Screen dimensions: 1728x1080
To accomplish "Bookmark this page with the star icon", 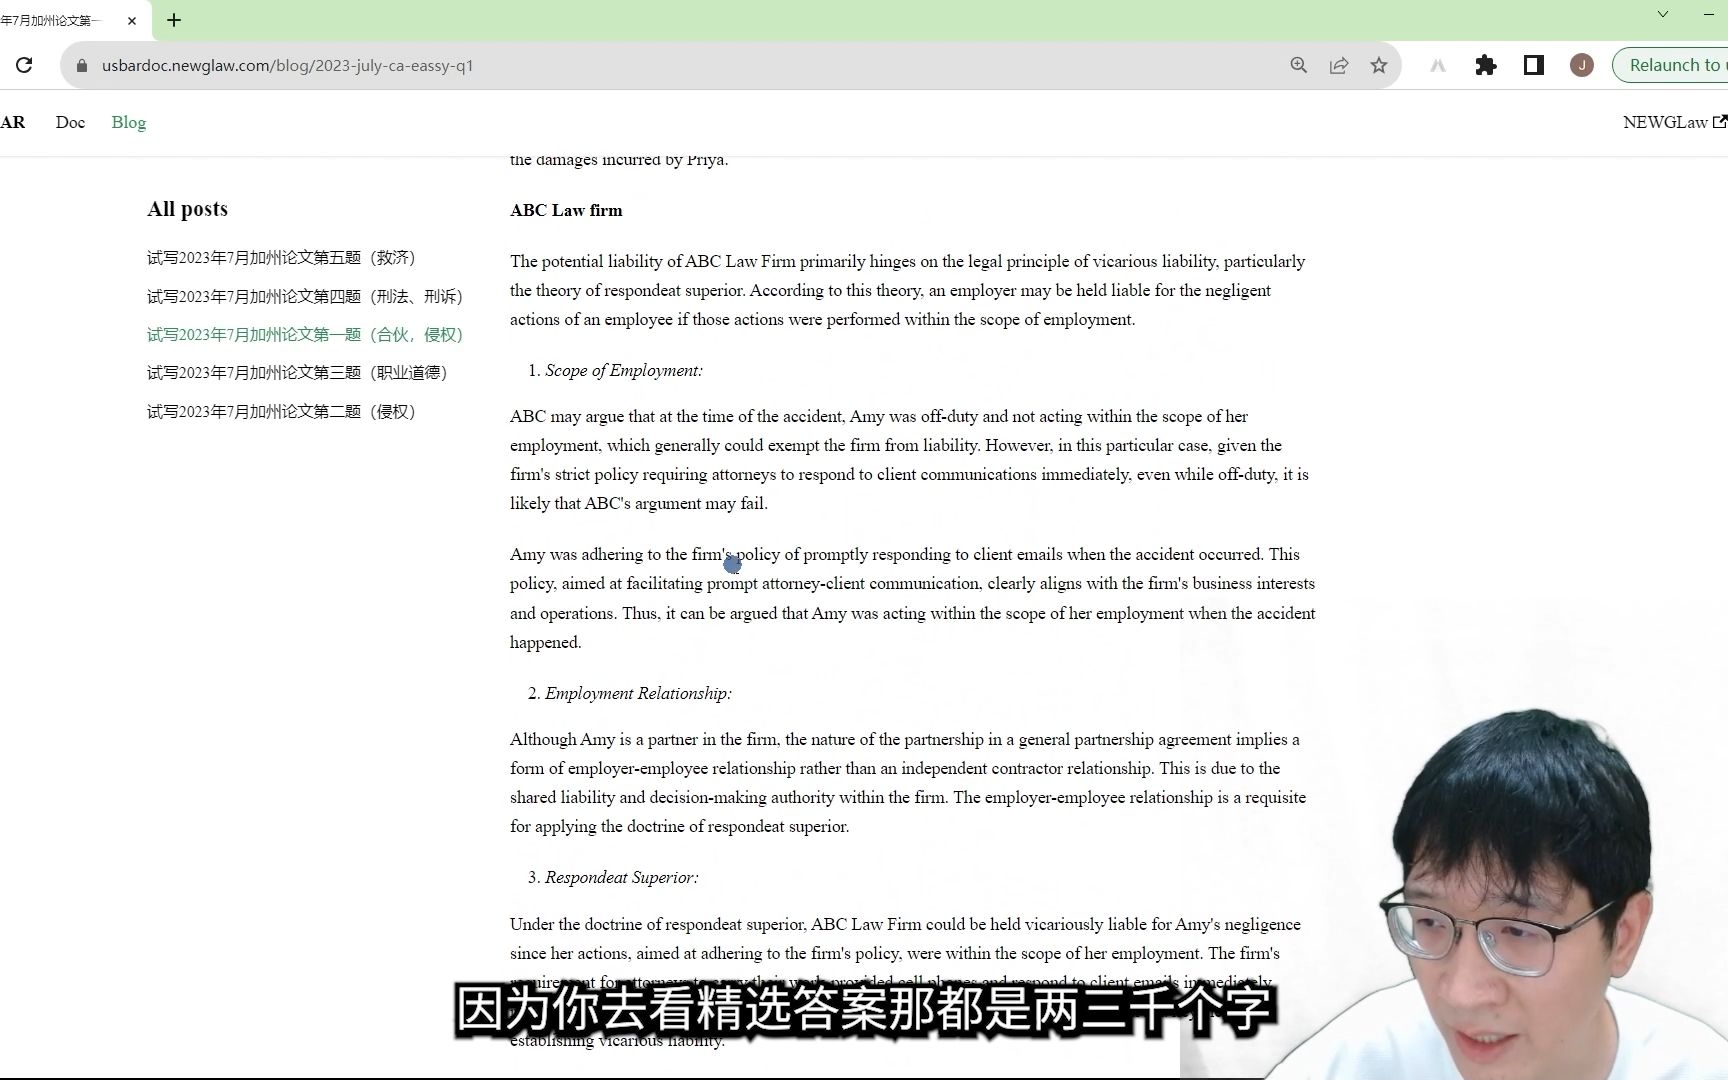I will pos(1379,65).
